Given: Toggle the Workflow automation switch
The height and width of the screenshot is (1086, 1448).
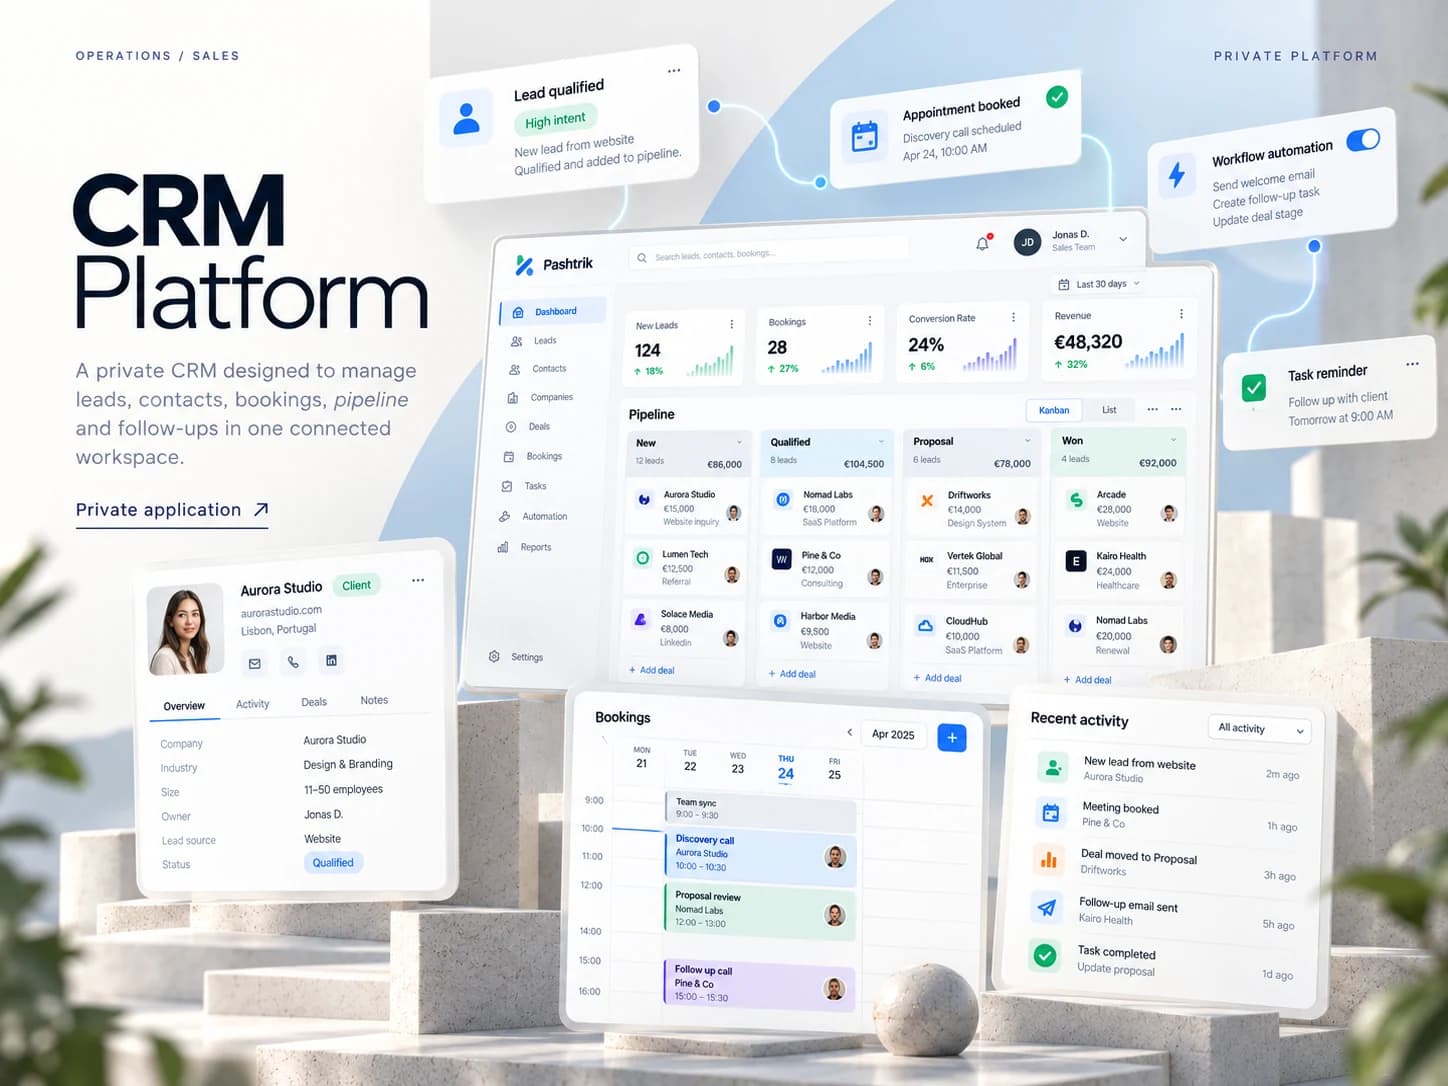Looking at the screenshot, I should [1363, 140].
